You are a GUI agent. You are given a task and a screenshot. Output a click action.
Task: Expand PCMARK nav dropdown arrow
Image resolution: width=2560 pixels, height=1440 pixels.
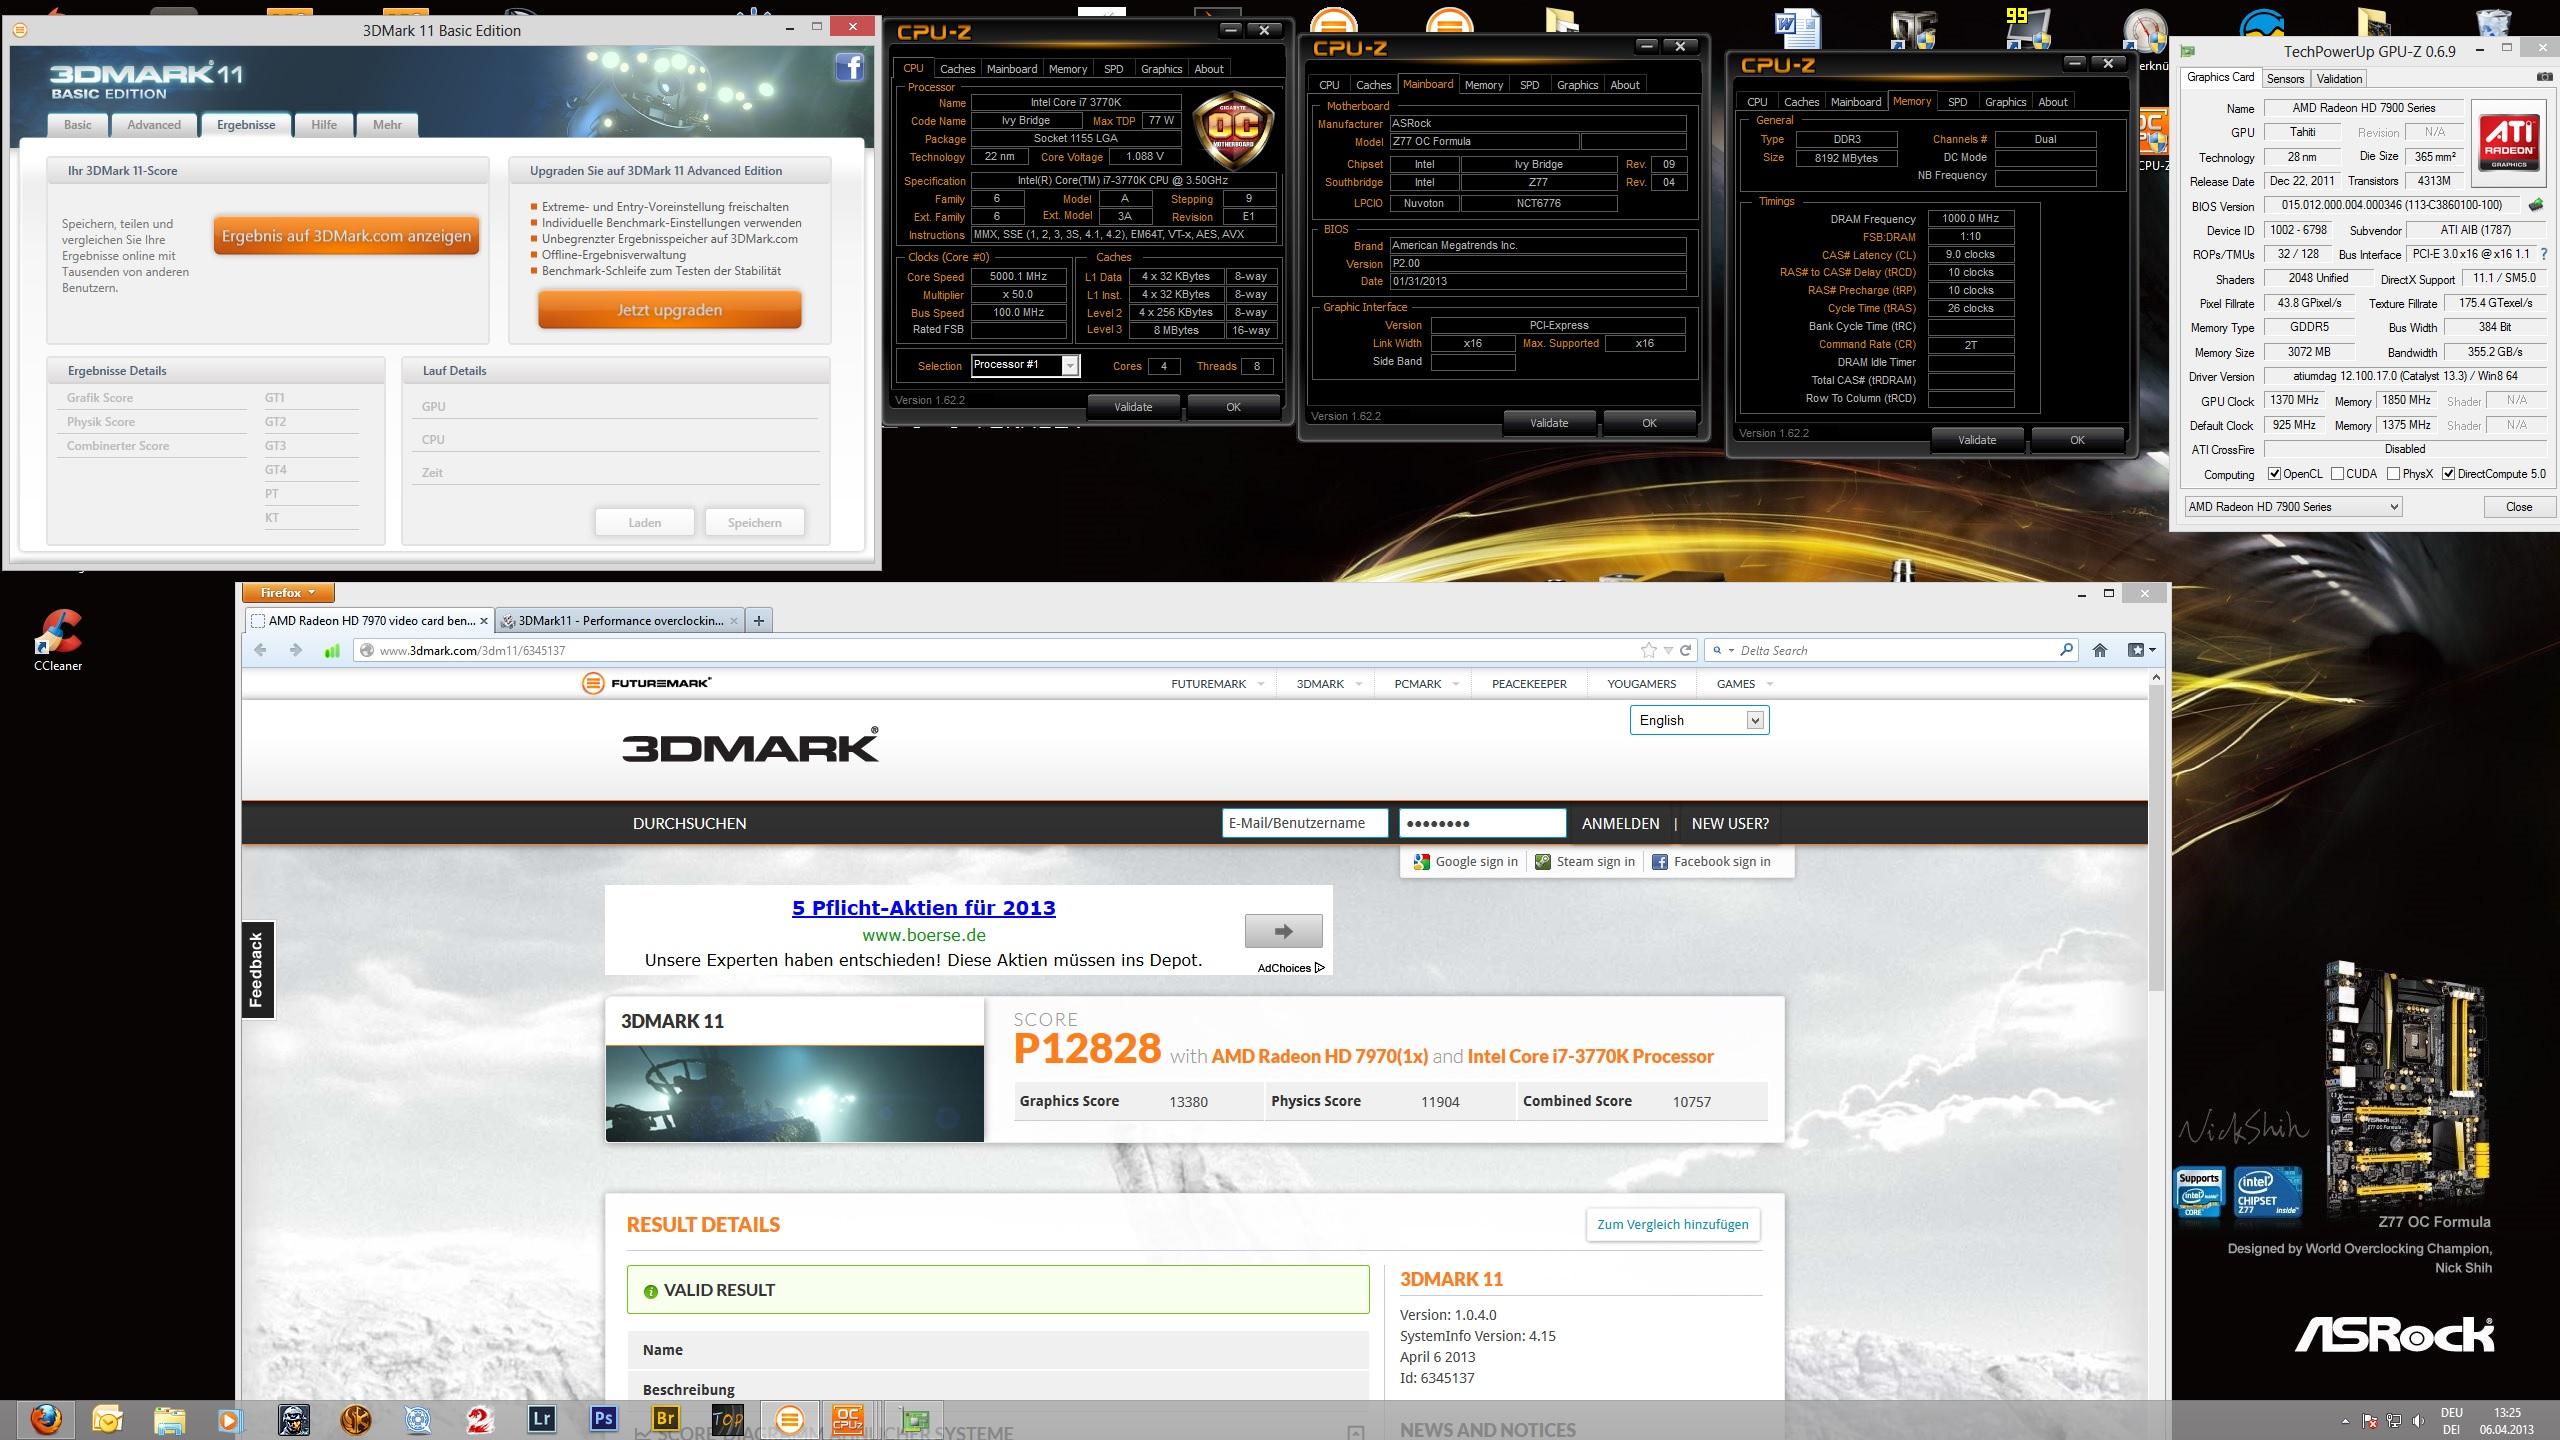click(1455, 684)
